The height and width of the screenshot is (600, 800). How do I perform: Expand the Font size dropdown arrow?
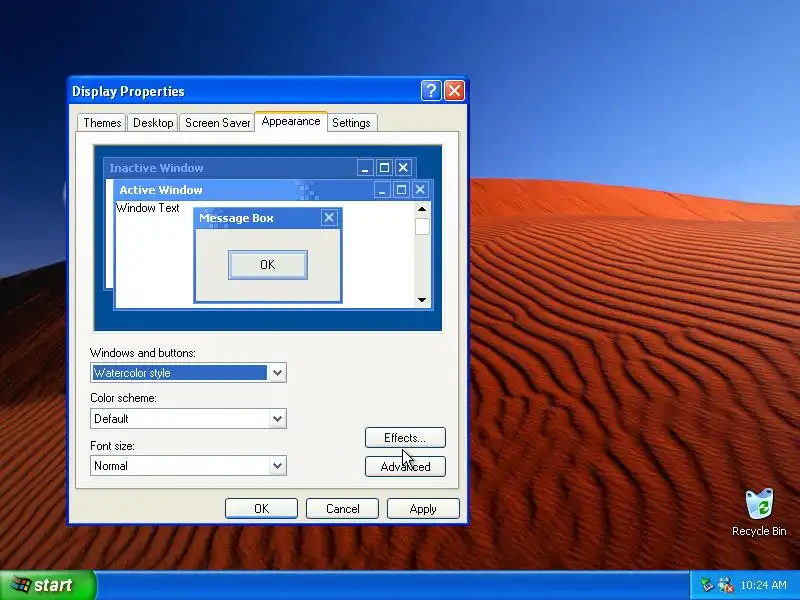pos(277,466)
